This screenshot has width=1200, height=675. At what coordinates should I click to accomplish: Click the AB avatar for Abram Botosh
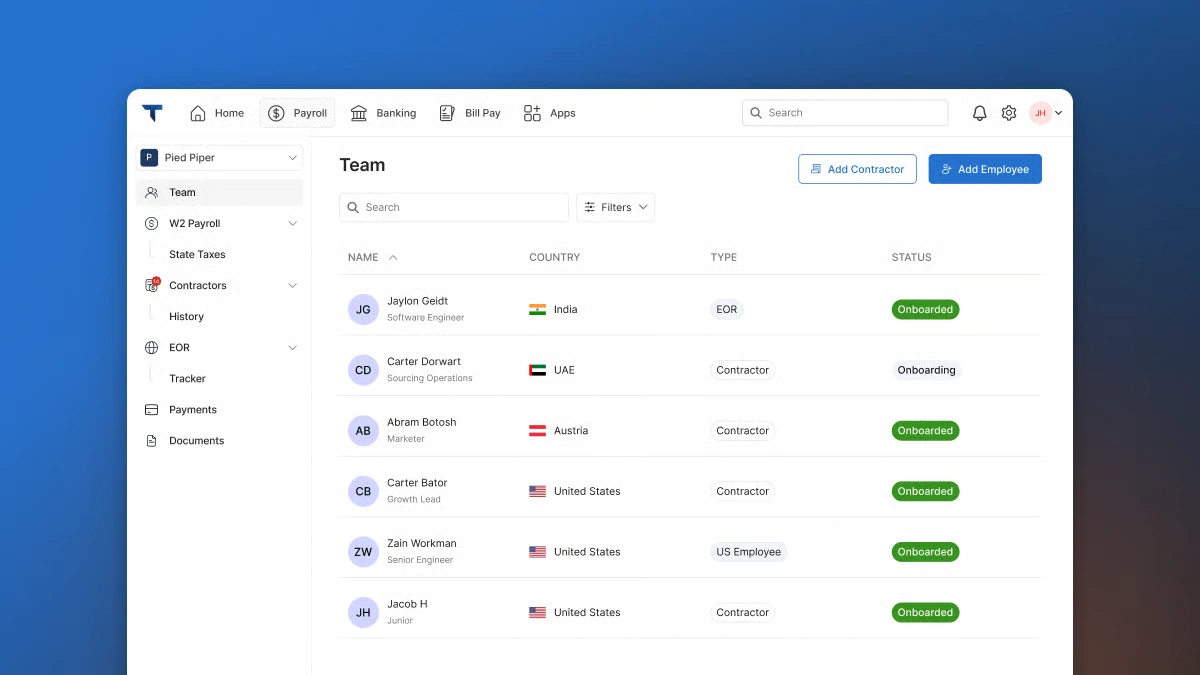(363, 430)
